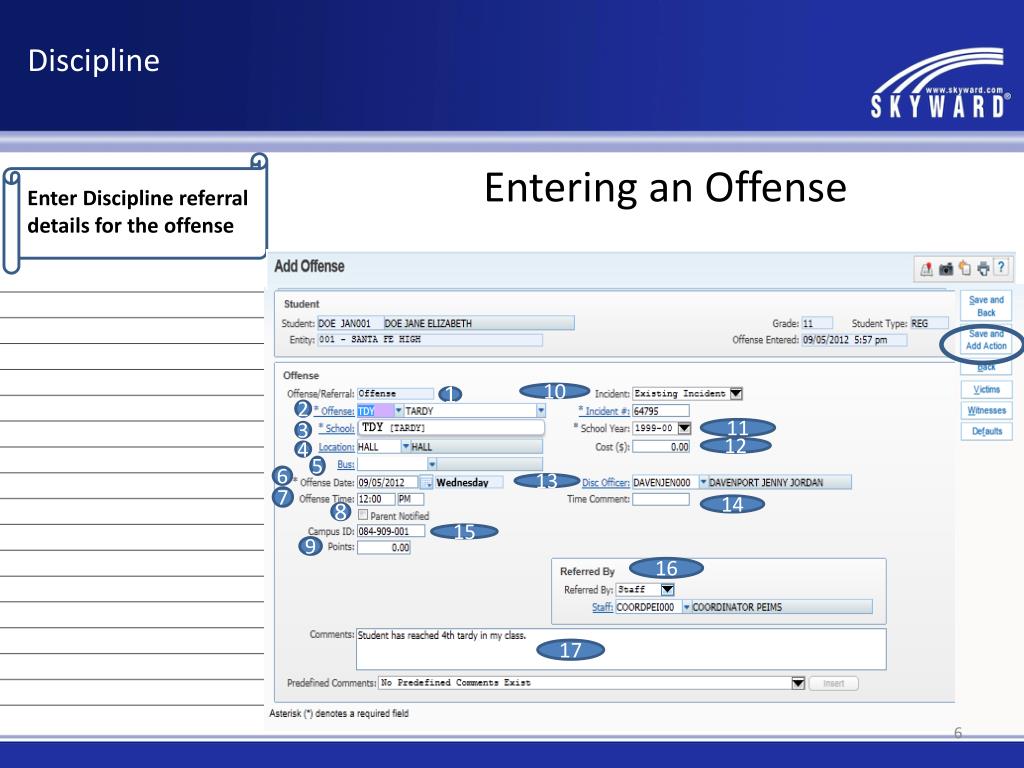
Task: Click the camera icon in Add Offense toolbar
Action: coord(946,269)
